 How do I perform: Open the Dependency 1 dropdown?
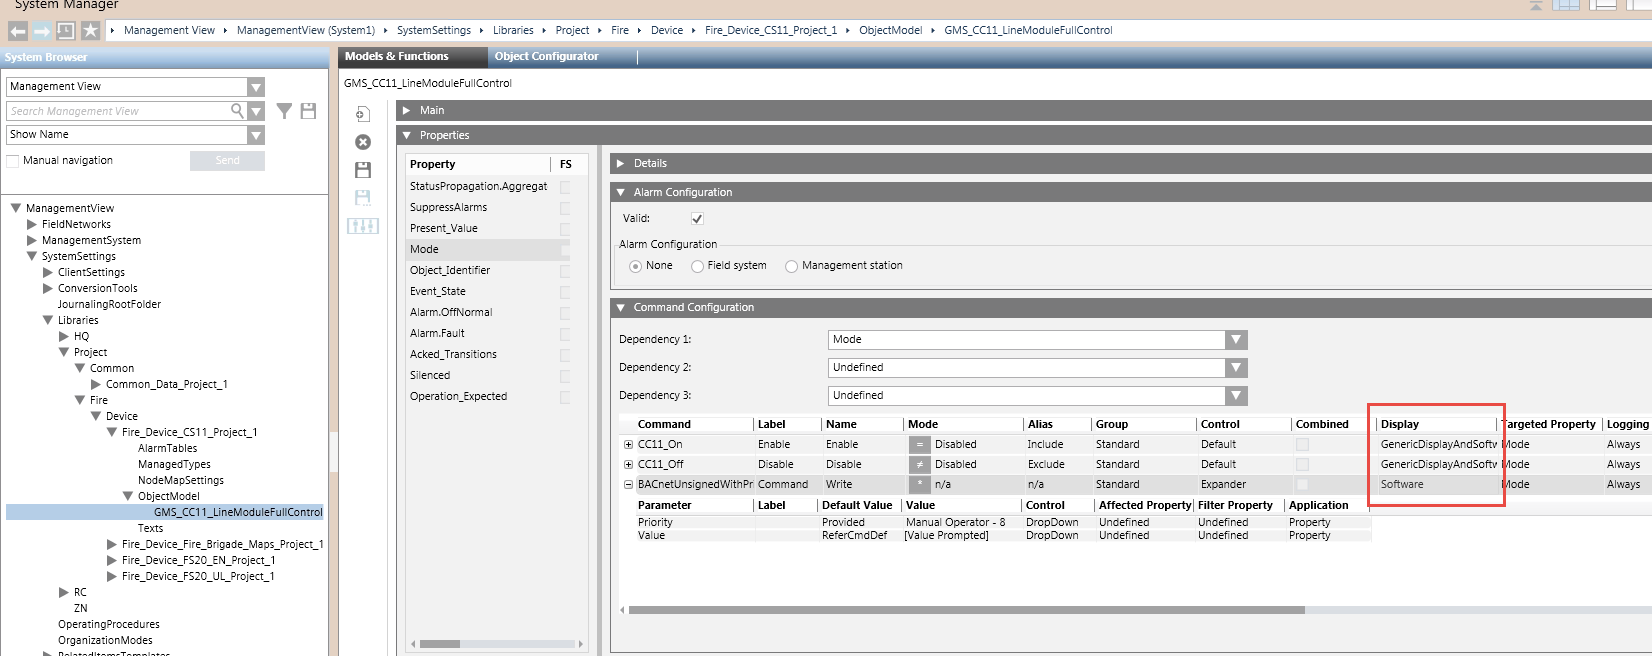(1236, 340)
